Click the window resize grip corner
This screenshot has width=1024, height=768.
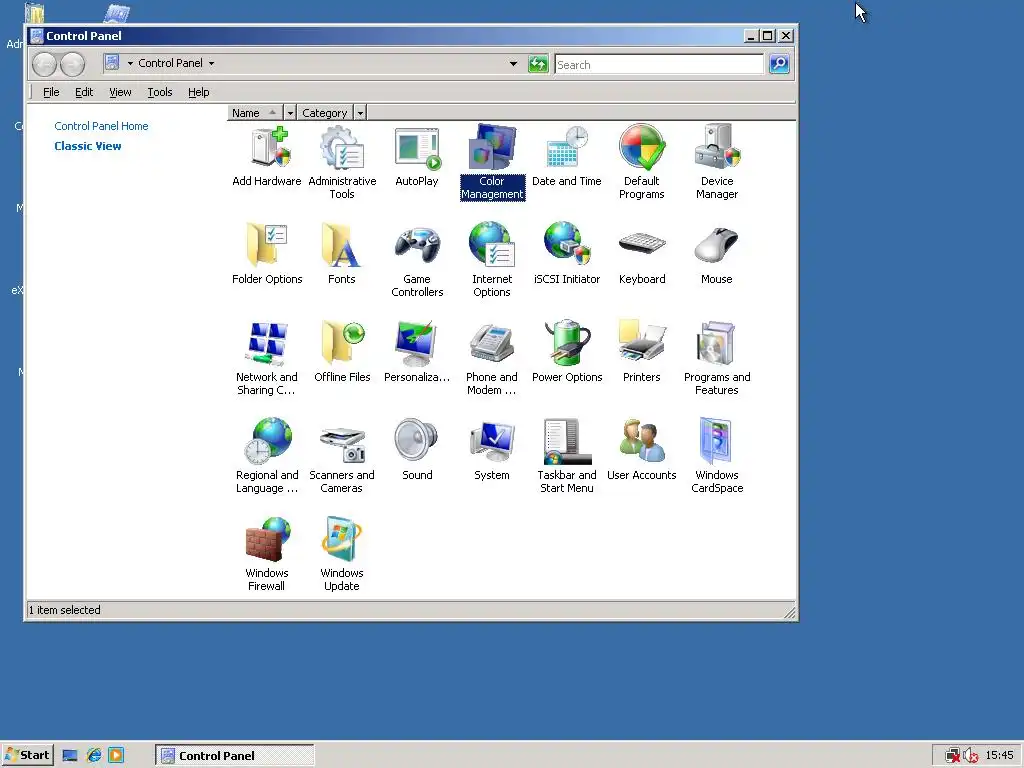point(790,612)
